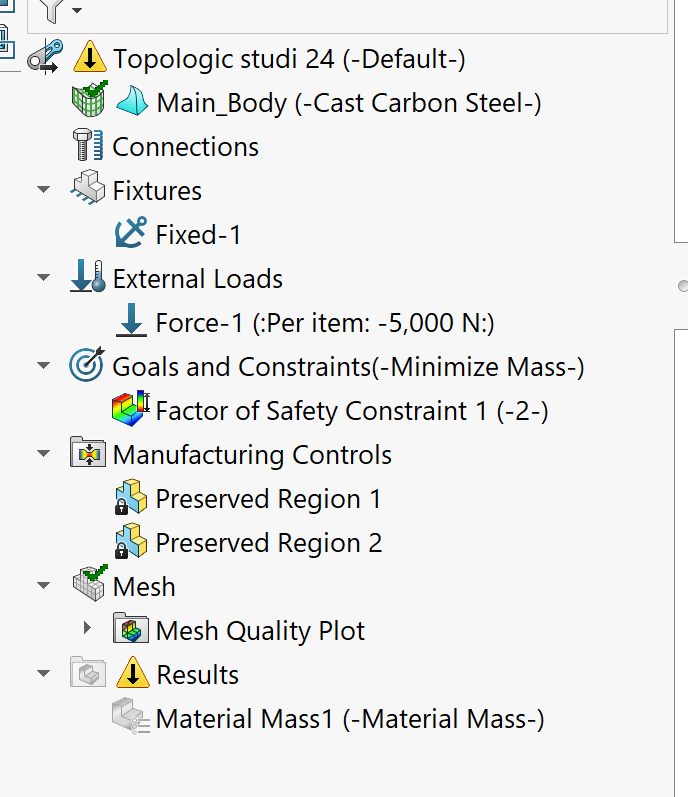Image resolution: width=688 pixels, height=797 pixels.
Task: Click the Connections bolt icon
Action: (x=90, y=147)
